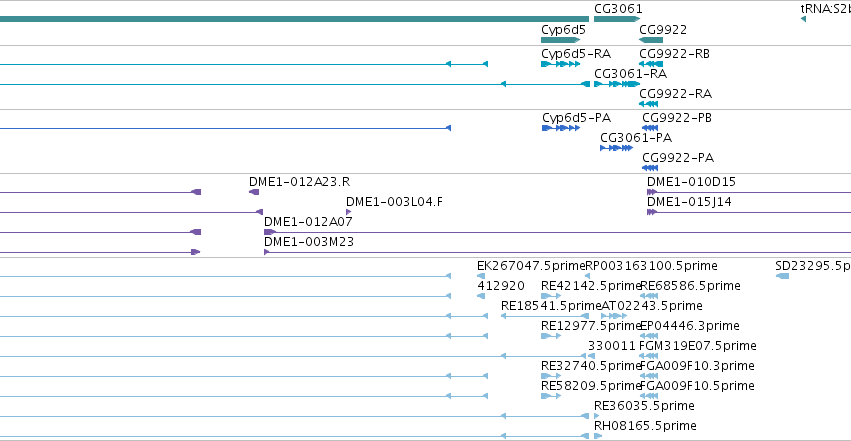
Task: Click the DME1-015J14 feature label
Action: [x=689, y=202]
